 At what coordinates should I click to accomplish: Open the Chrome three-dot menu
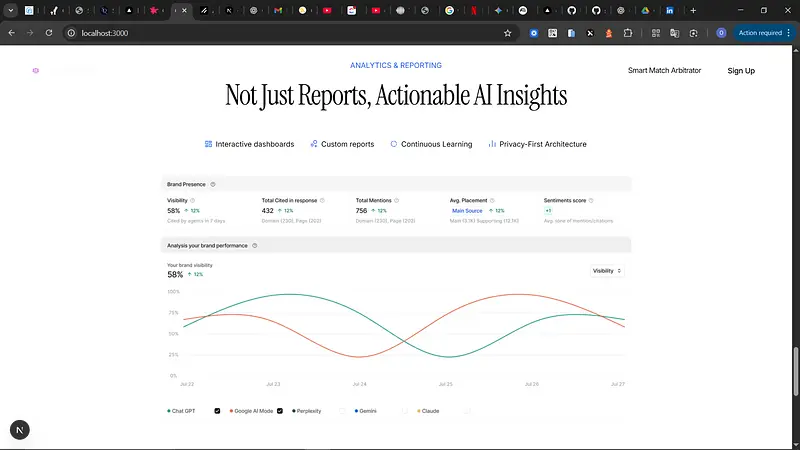pyautogui.click(x=789, y=33)
